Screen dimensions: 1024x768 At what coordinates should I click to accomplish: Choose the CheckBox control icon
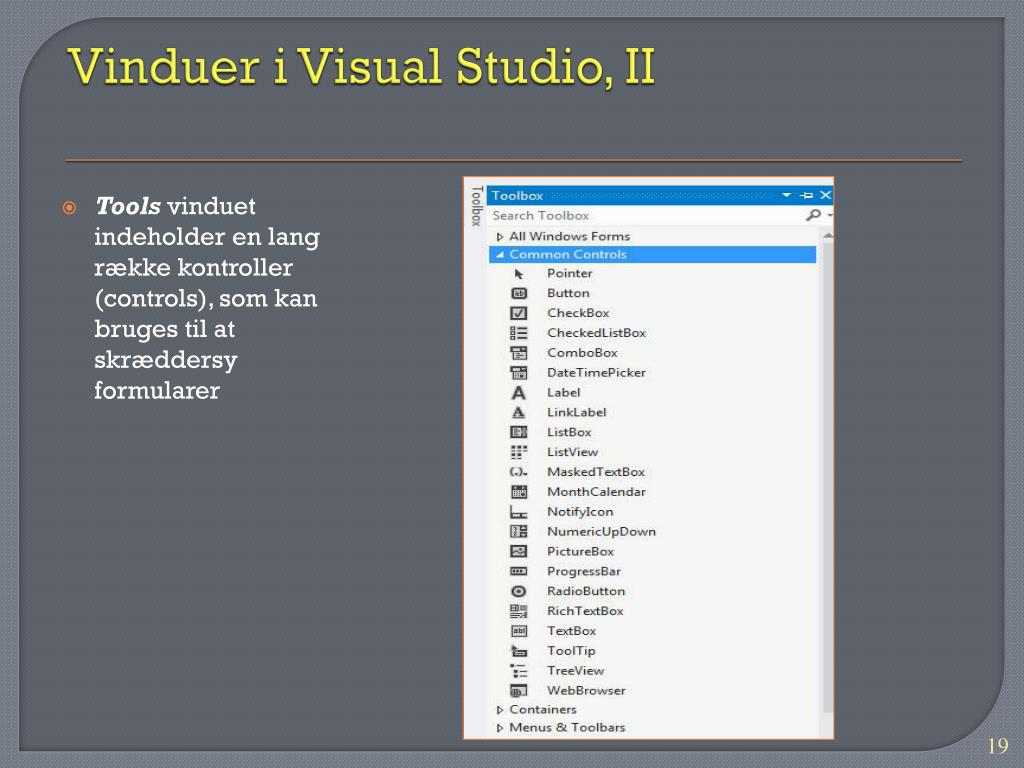click(519, 313)
